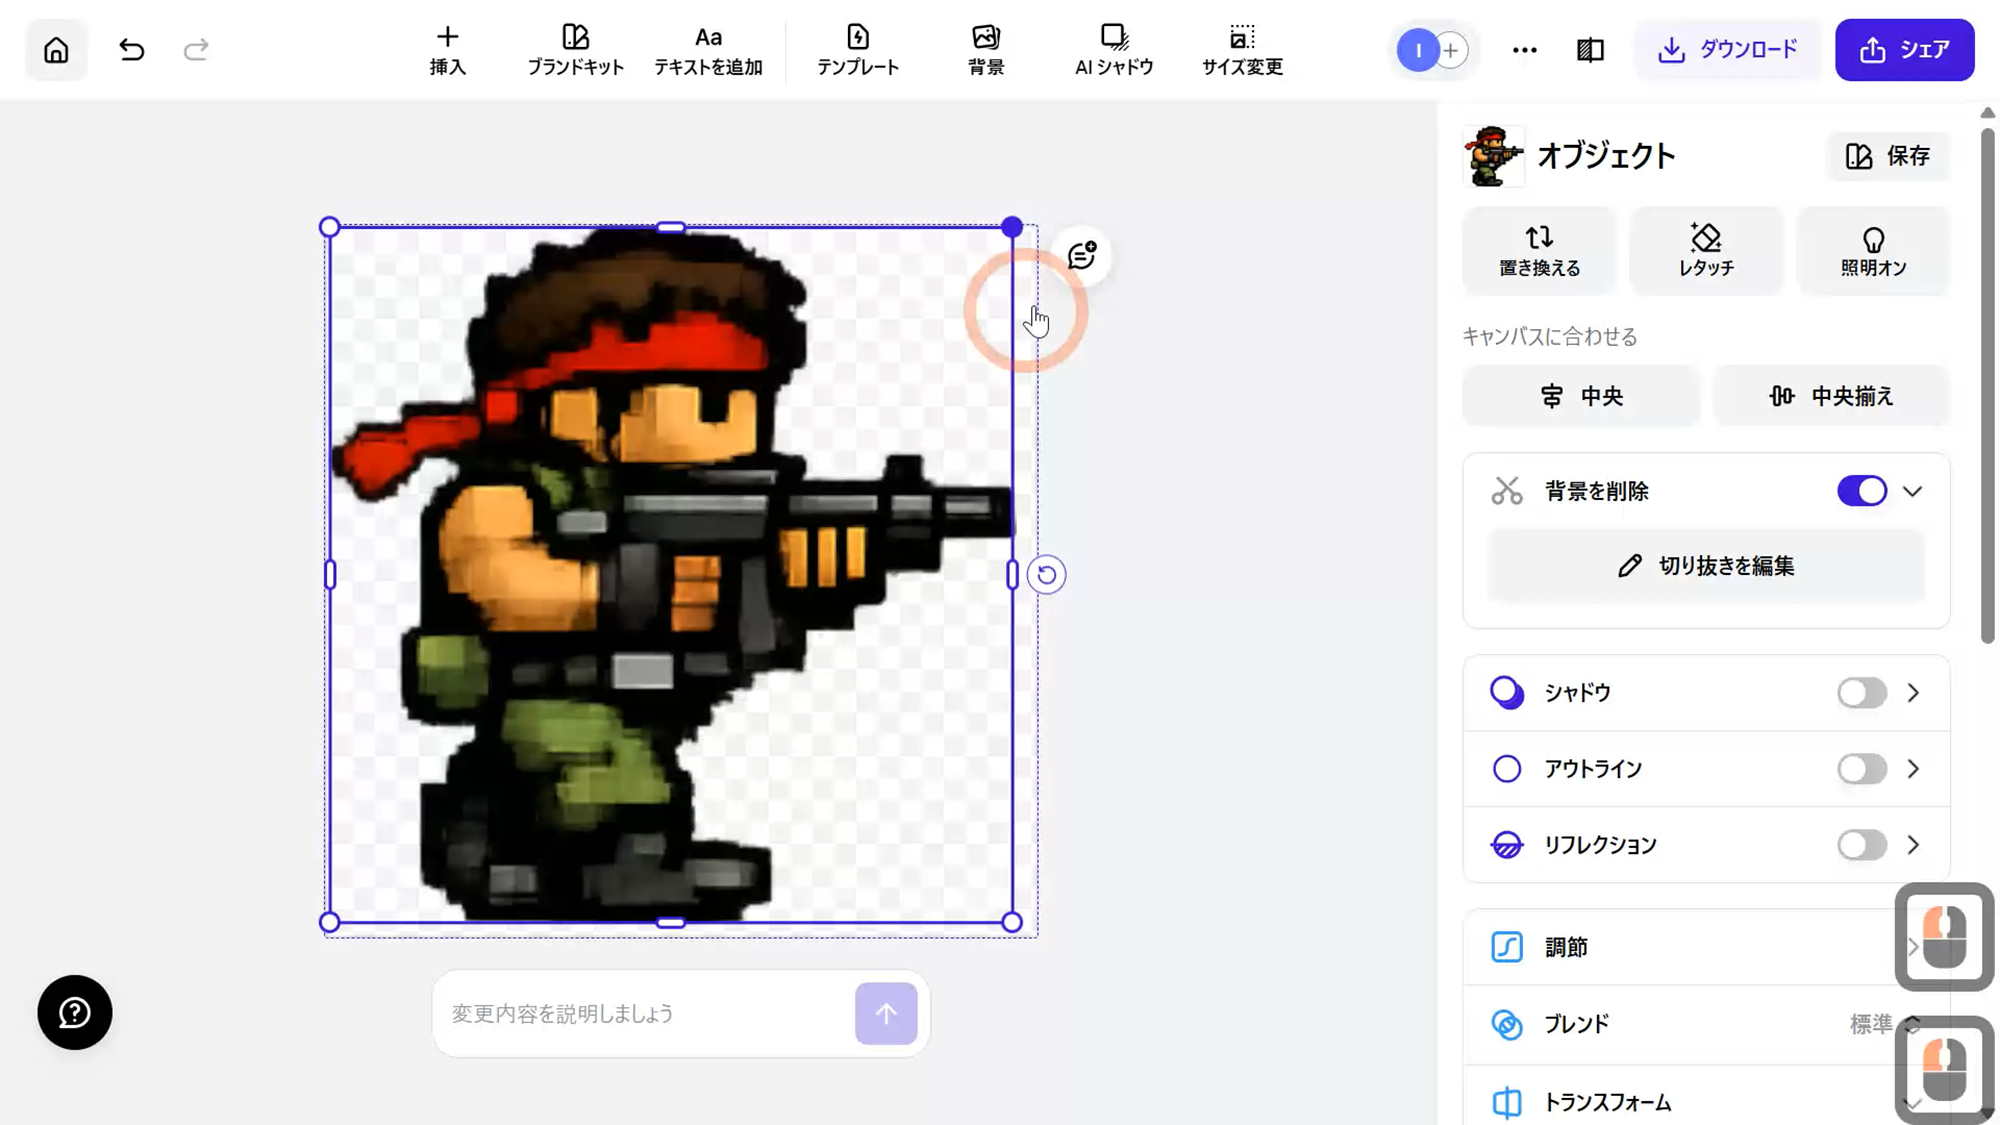Viewport: 2000px width, 1125px height.
Task: Center the object with the 中央 button
Action: (x=1581, y=396)
